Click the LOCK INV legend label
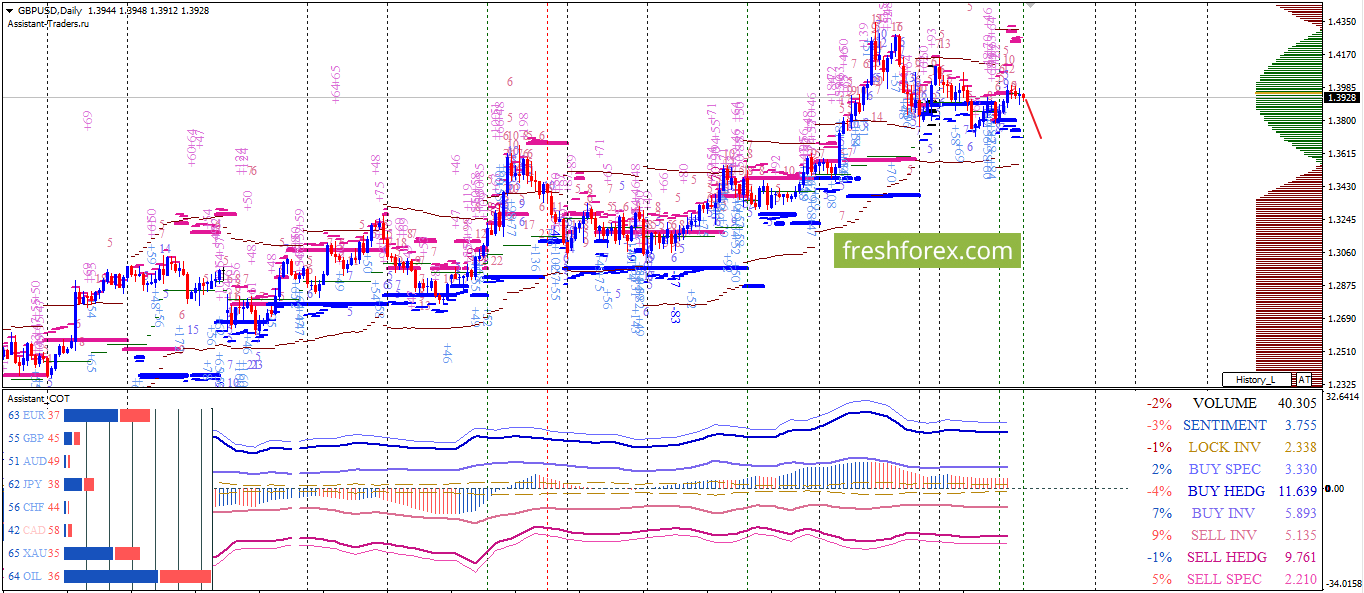This screenshot has width=1364, height=593. pos(1224,447)
